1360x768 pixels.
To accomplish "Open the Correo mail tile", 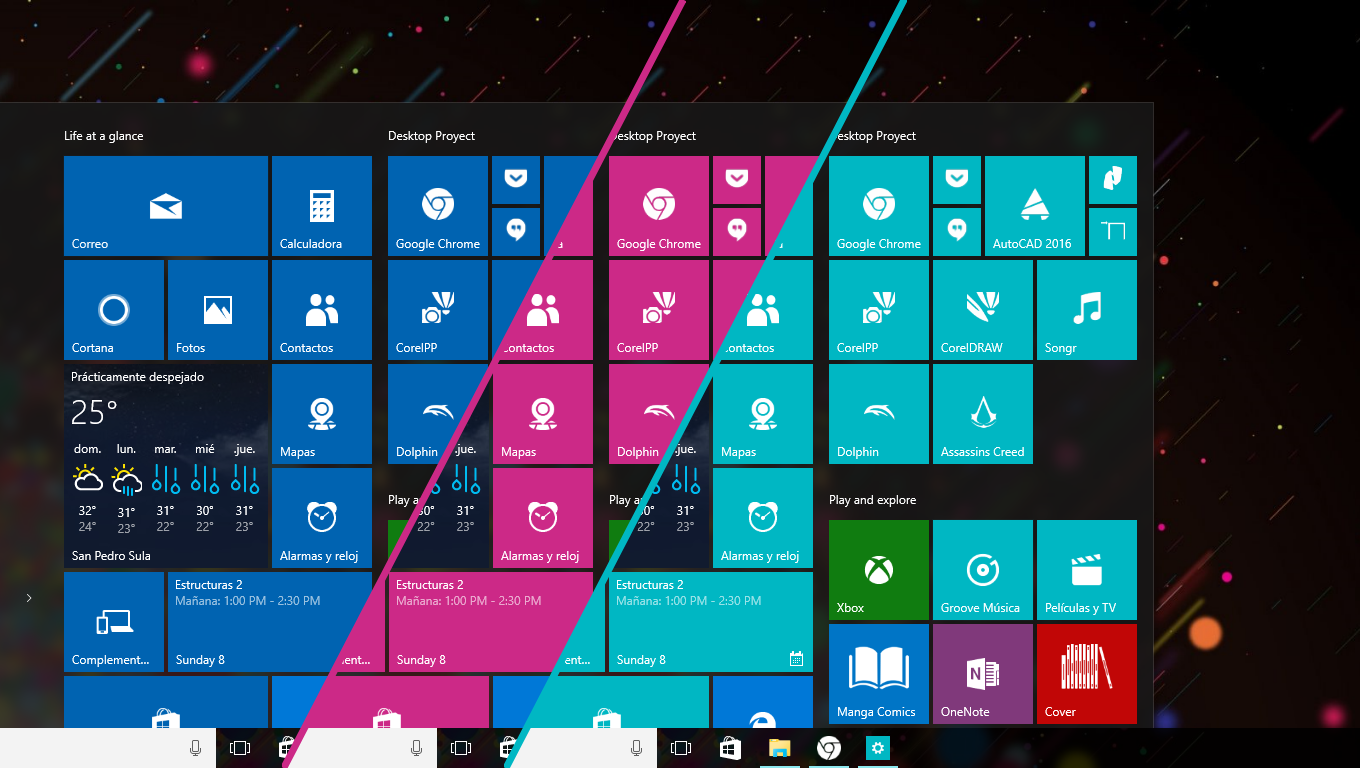I will point(165,205).
